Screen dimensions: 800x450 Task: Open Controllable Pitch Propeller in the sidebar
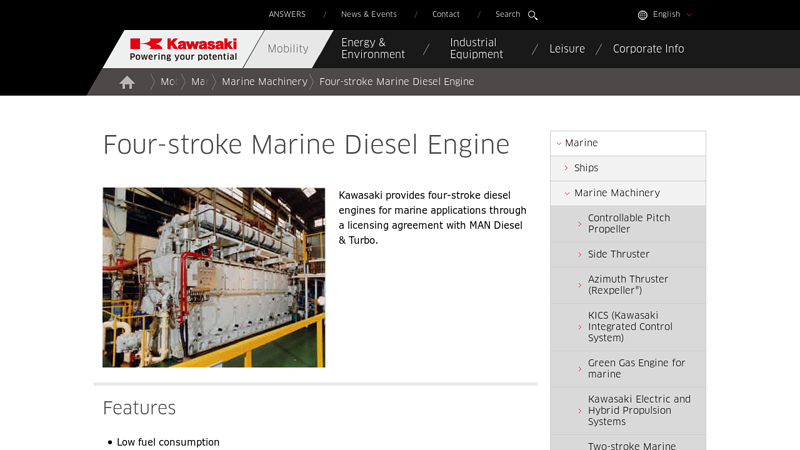(628, 223)
